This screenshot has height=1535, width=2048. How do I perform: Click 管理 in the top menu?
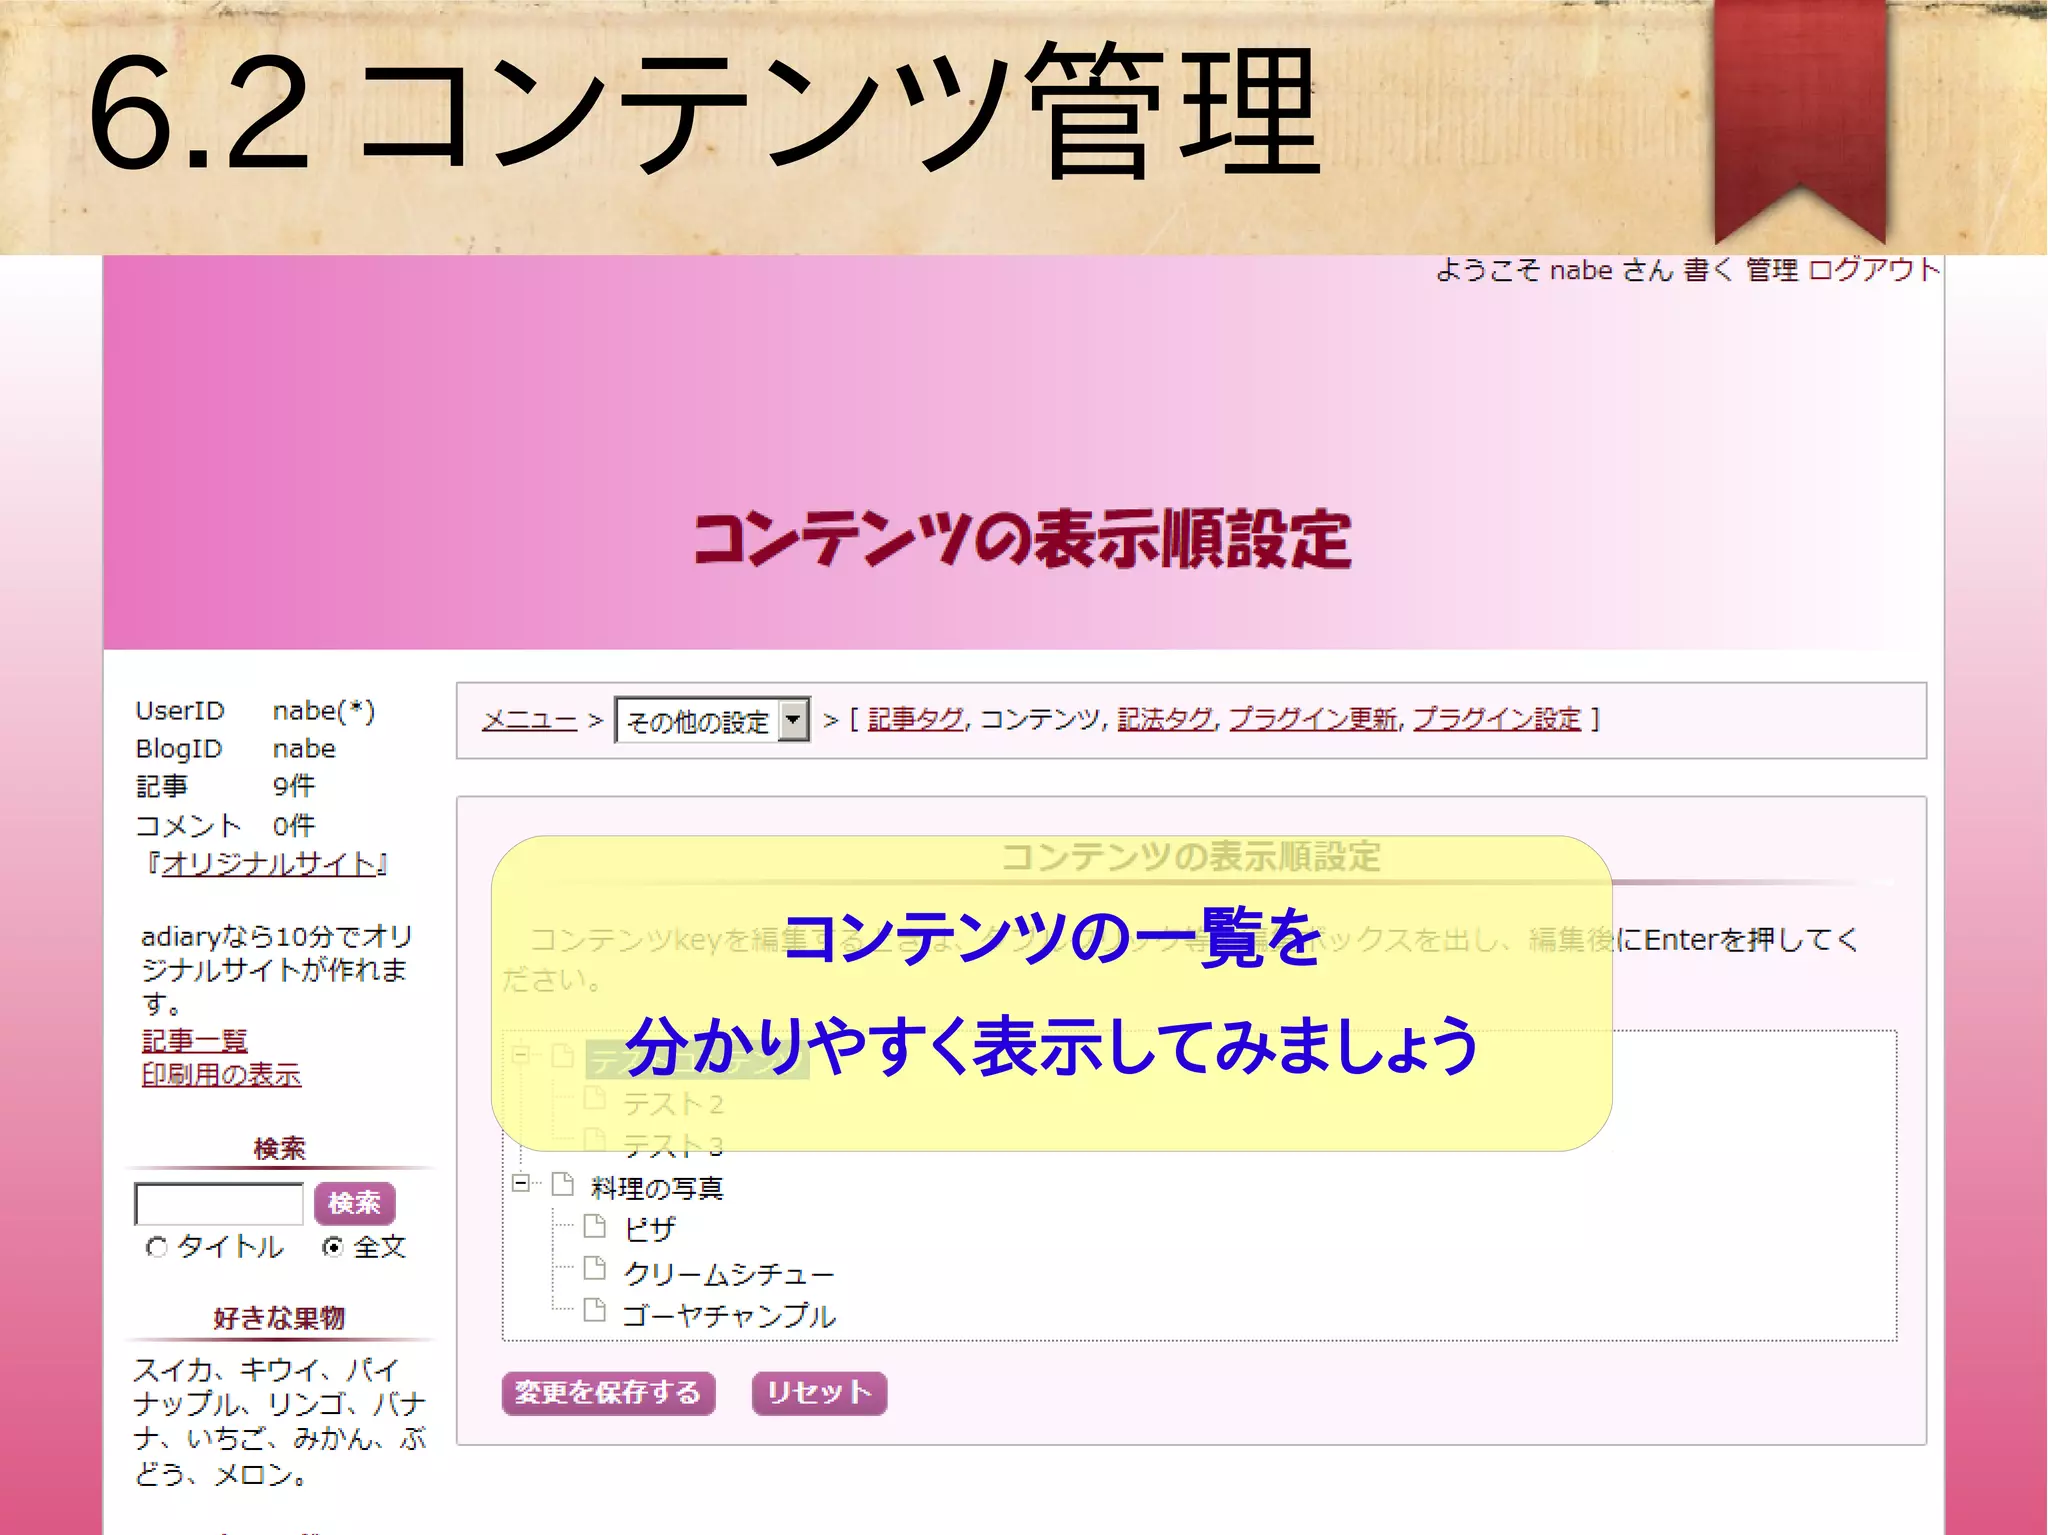pos(1772,270)
